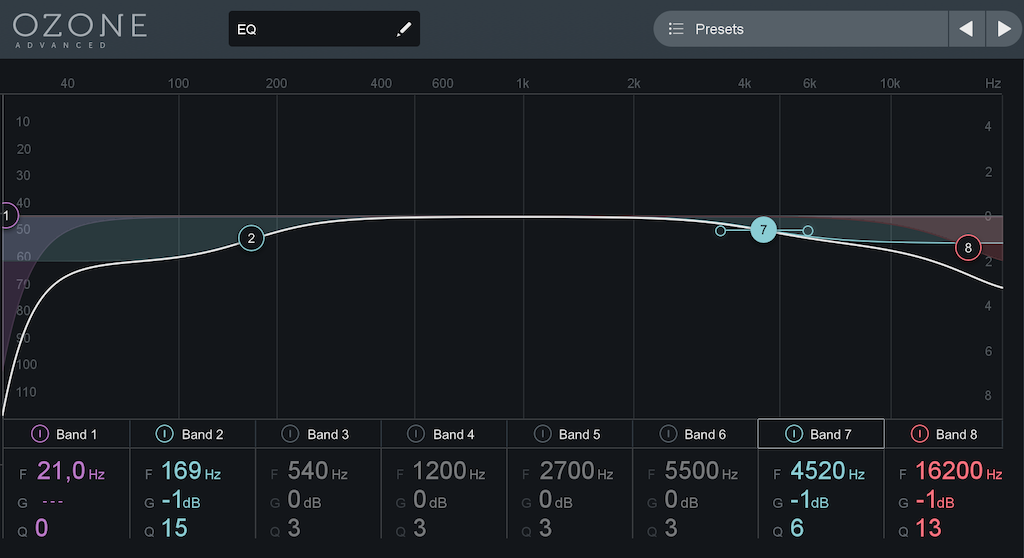1024x558 pixels.
Task: Disable Band 8 power button
Action: click(920, 434)
